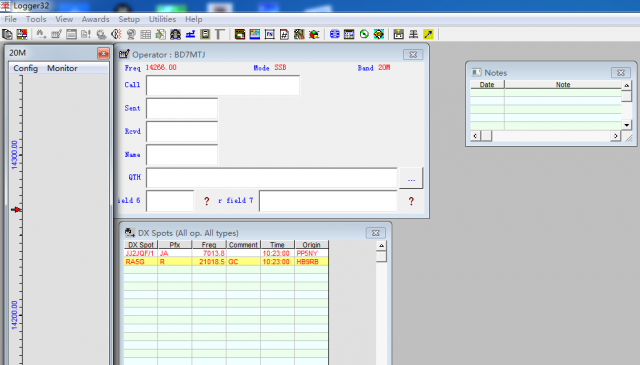Click the Notes horizontal scroll left arrow
Viewport: 640px width, 365px height.
click(475, 136)
